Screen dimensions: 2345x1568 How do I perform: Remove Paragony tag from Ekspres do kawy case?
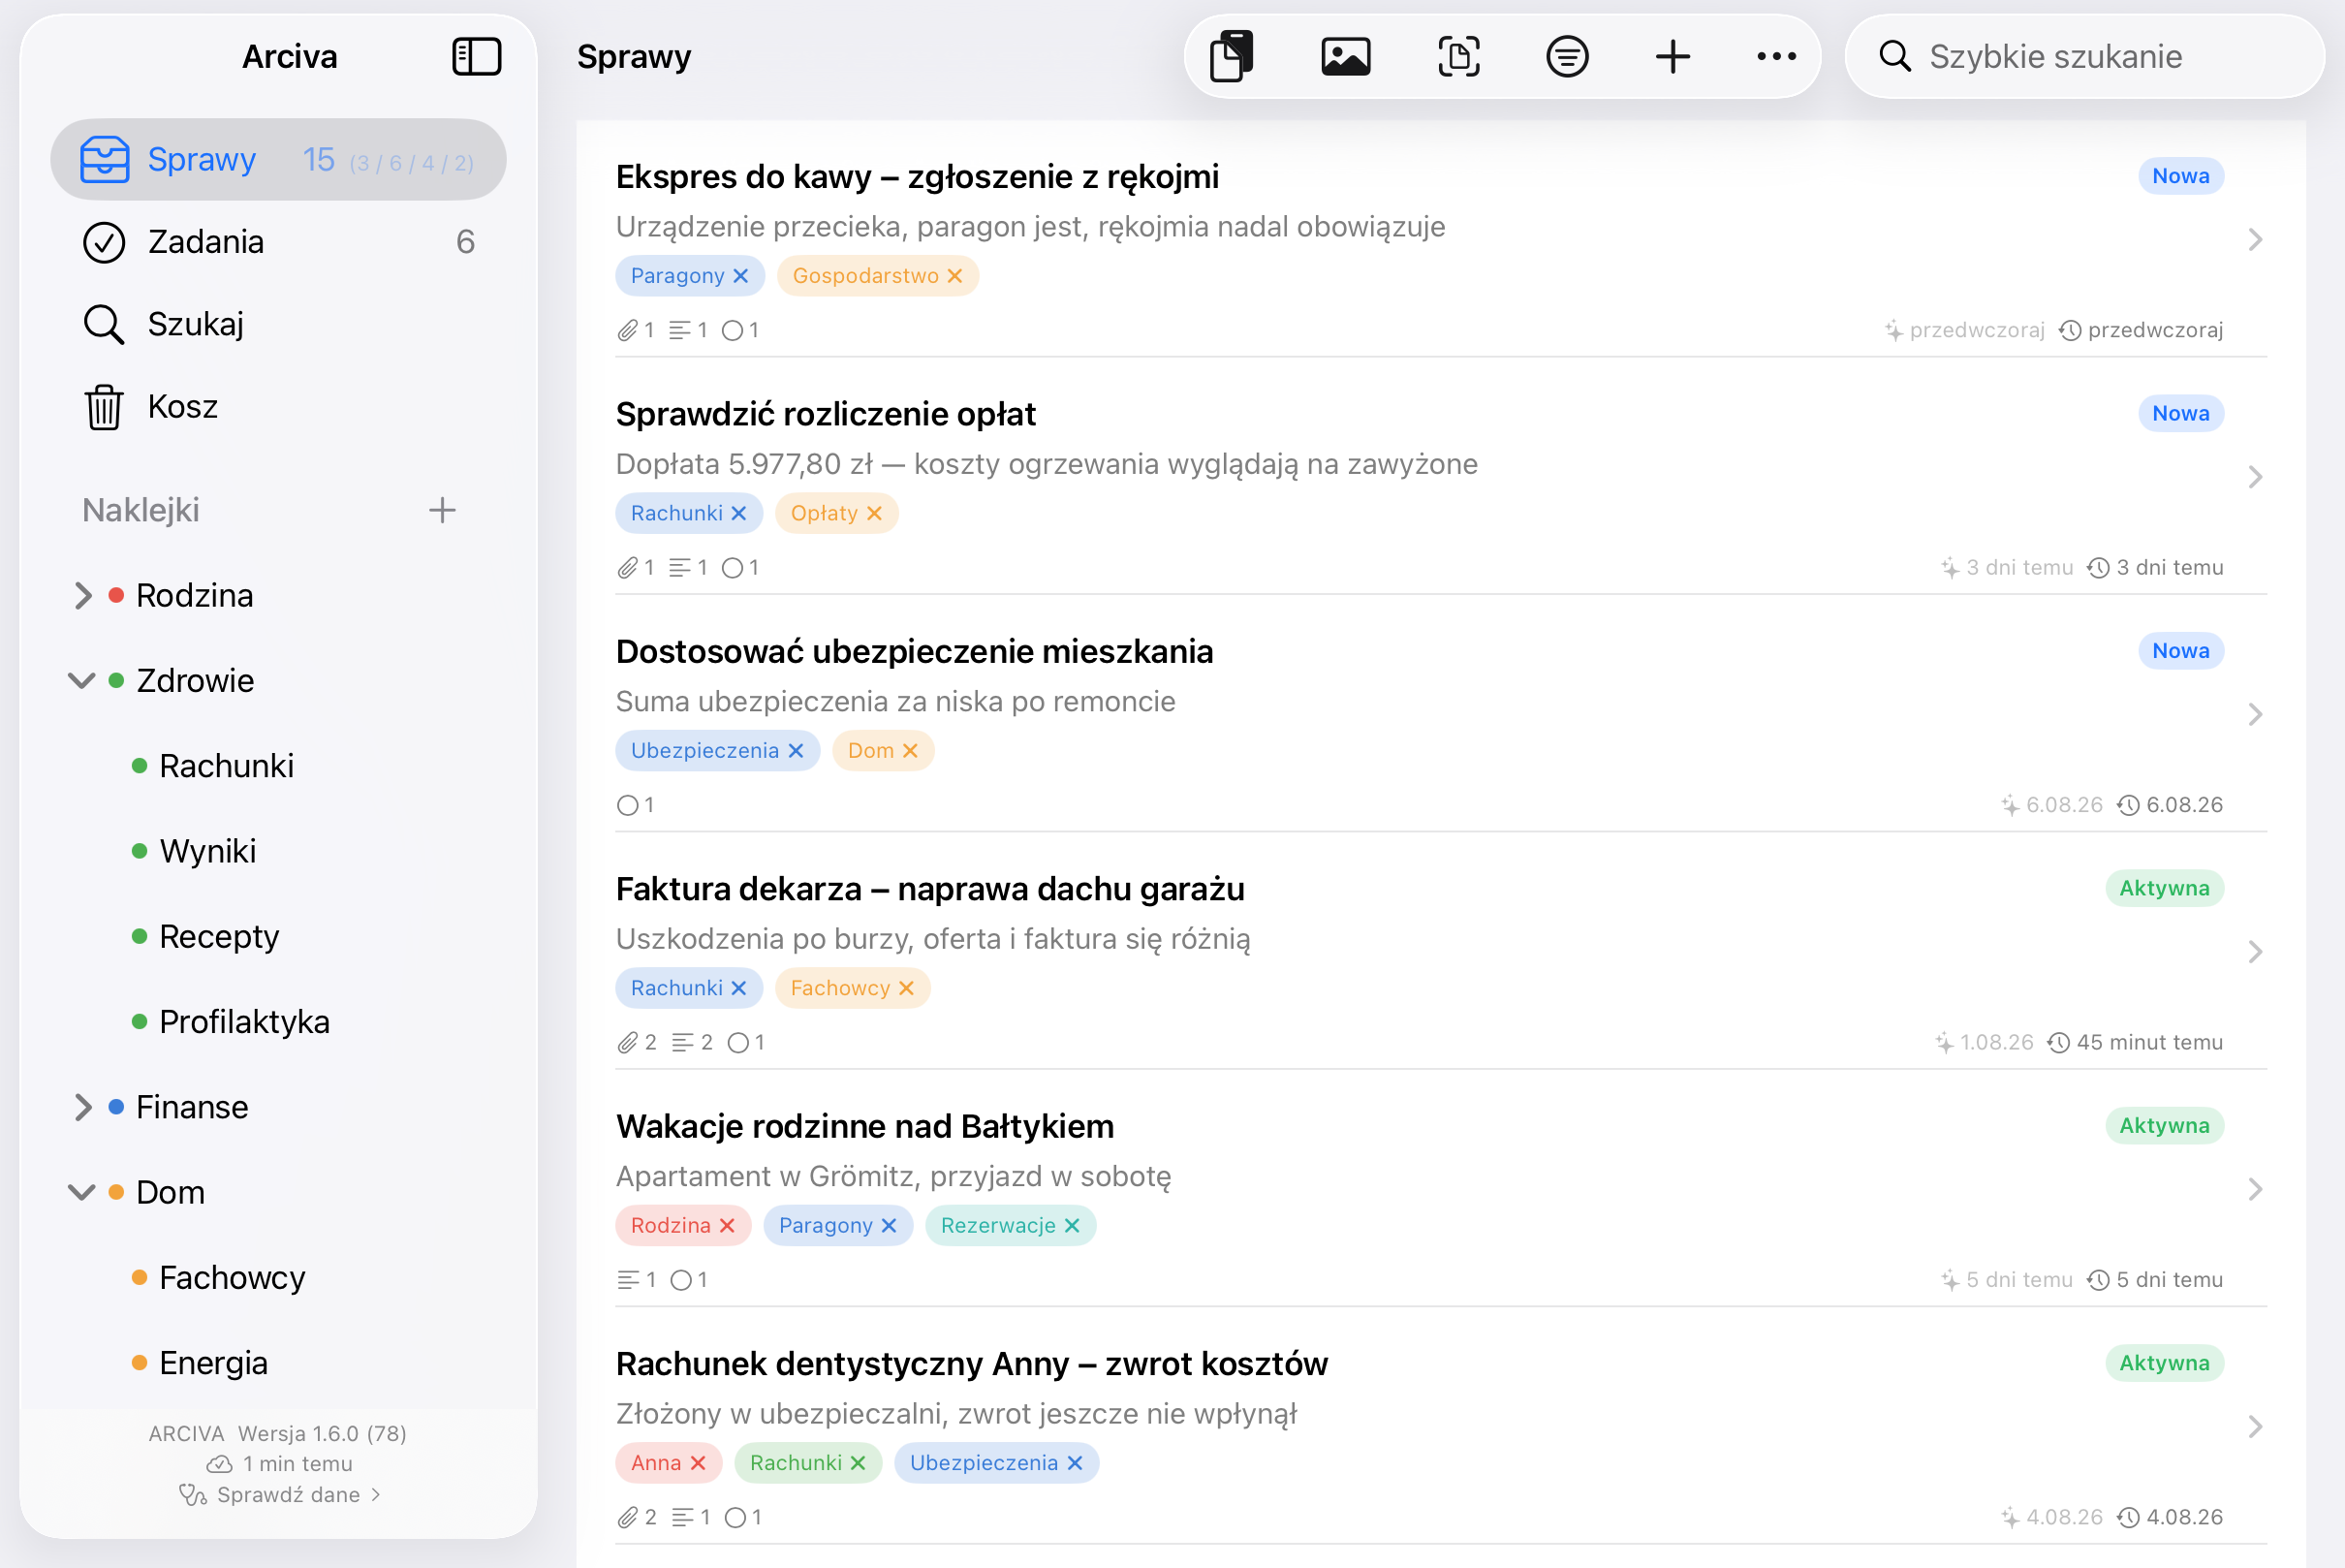741,276
